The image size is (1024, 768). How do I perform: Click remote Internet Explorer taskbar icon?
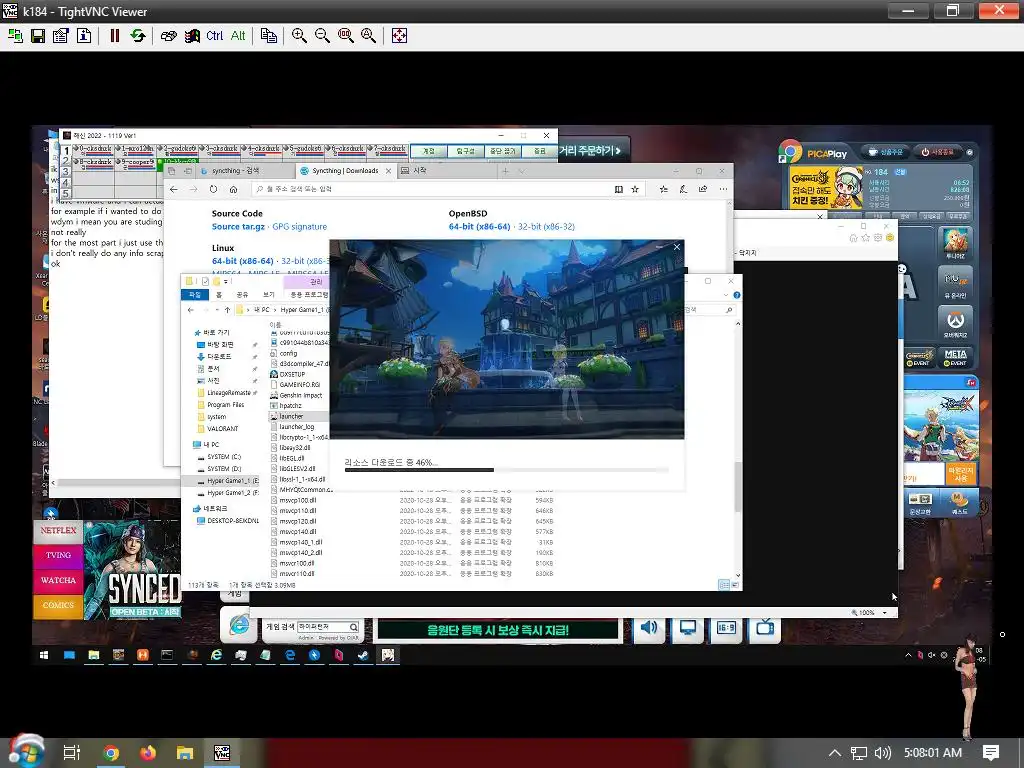(x=216, y=655)
